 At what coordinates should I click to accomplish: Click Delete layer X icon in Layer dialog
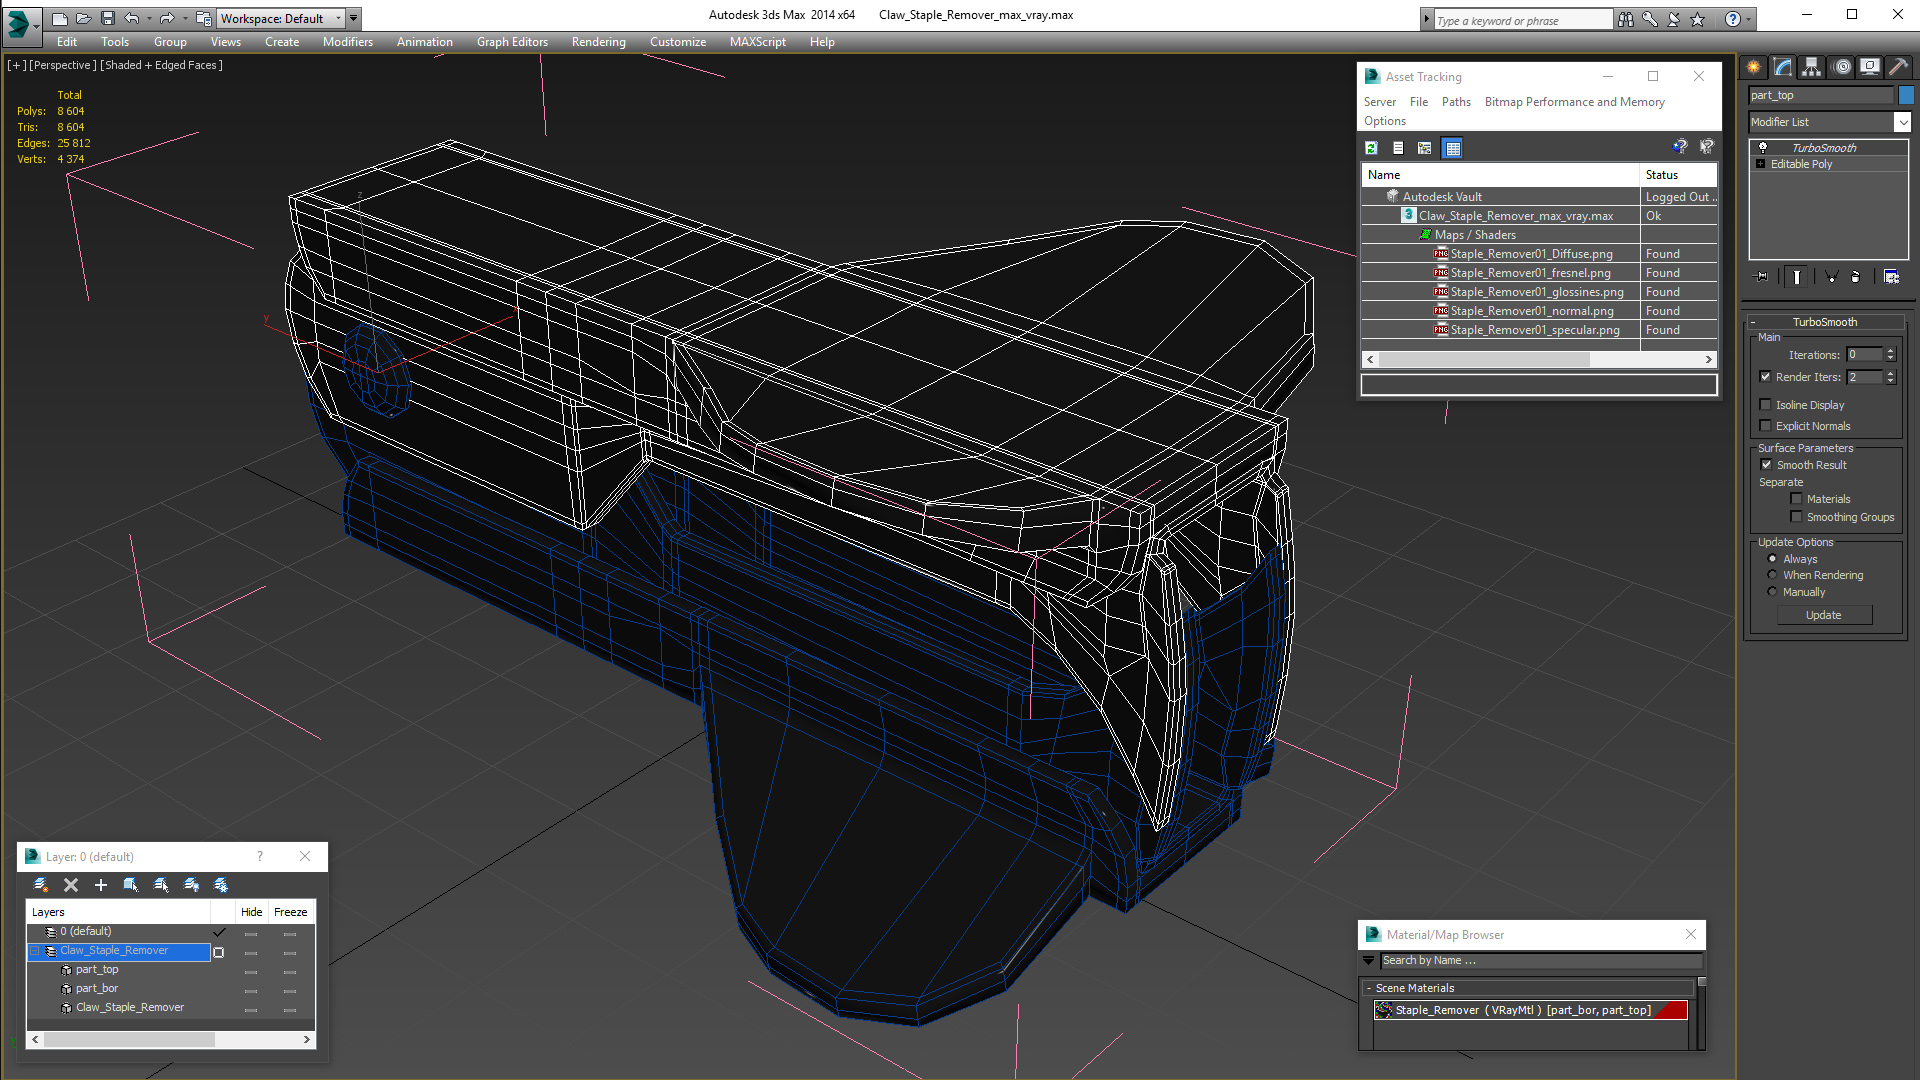(71, 885)
